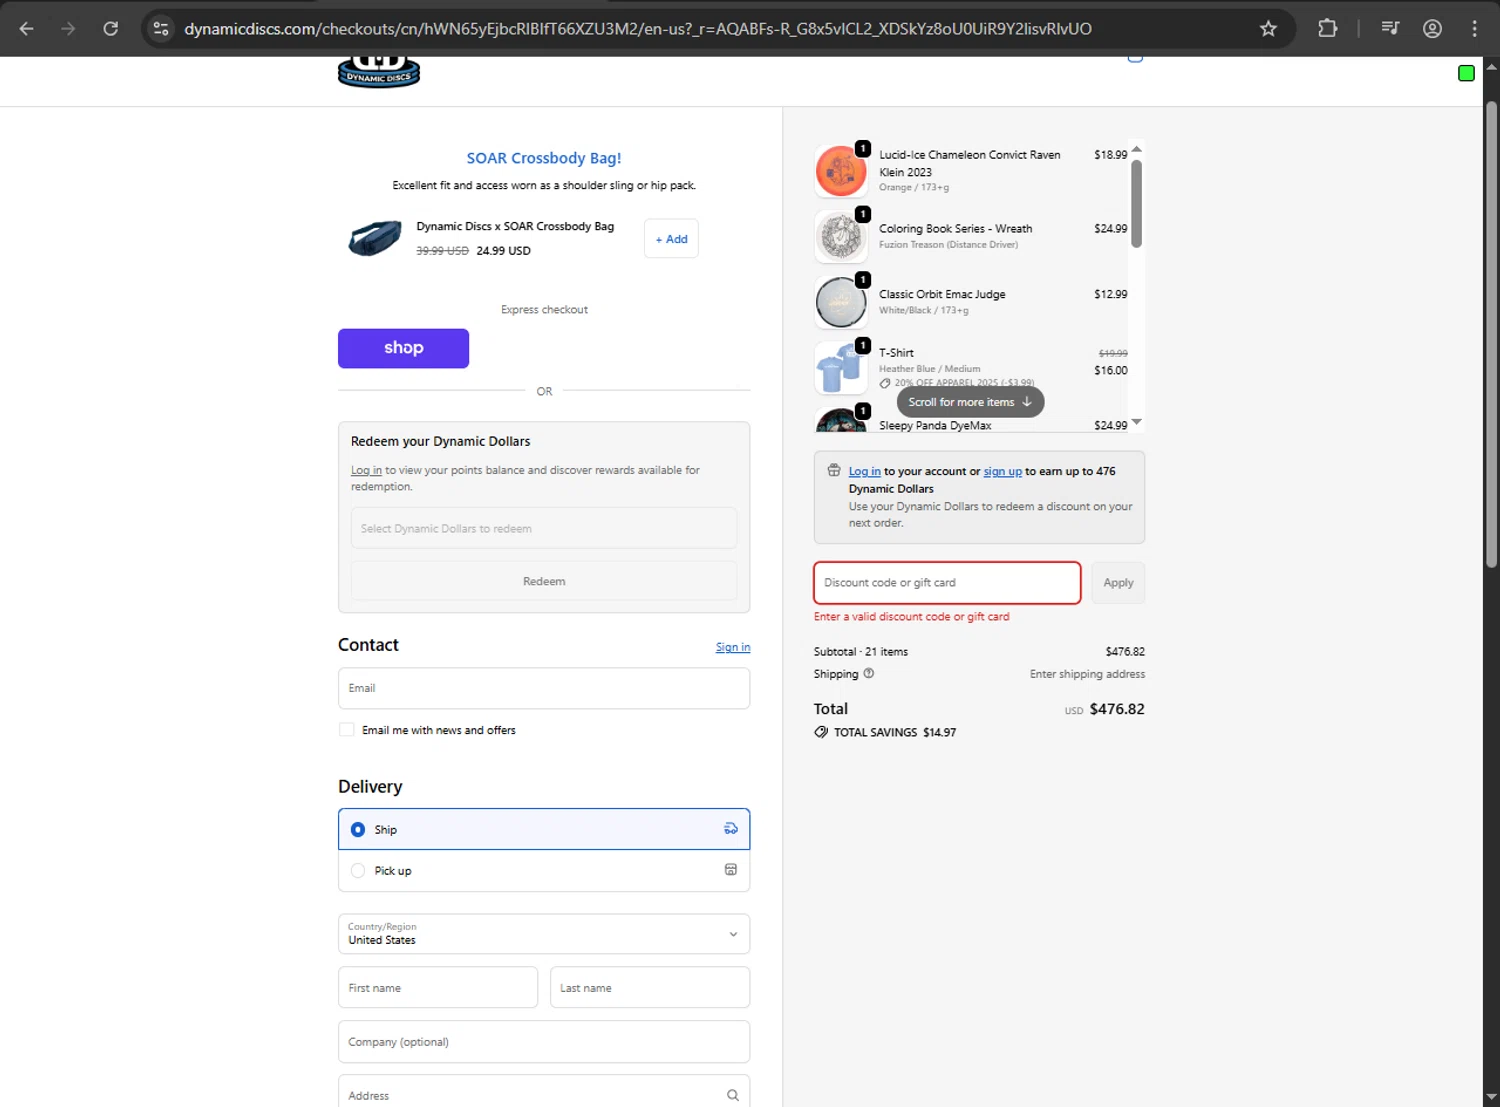Click the Classic Orbit Emac Judge thumbnail

tap(841, 302)
